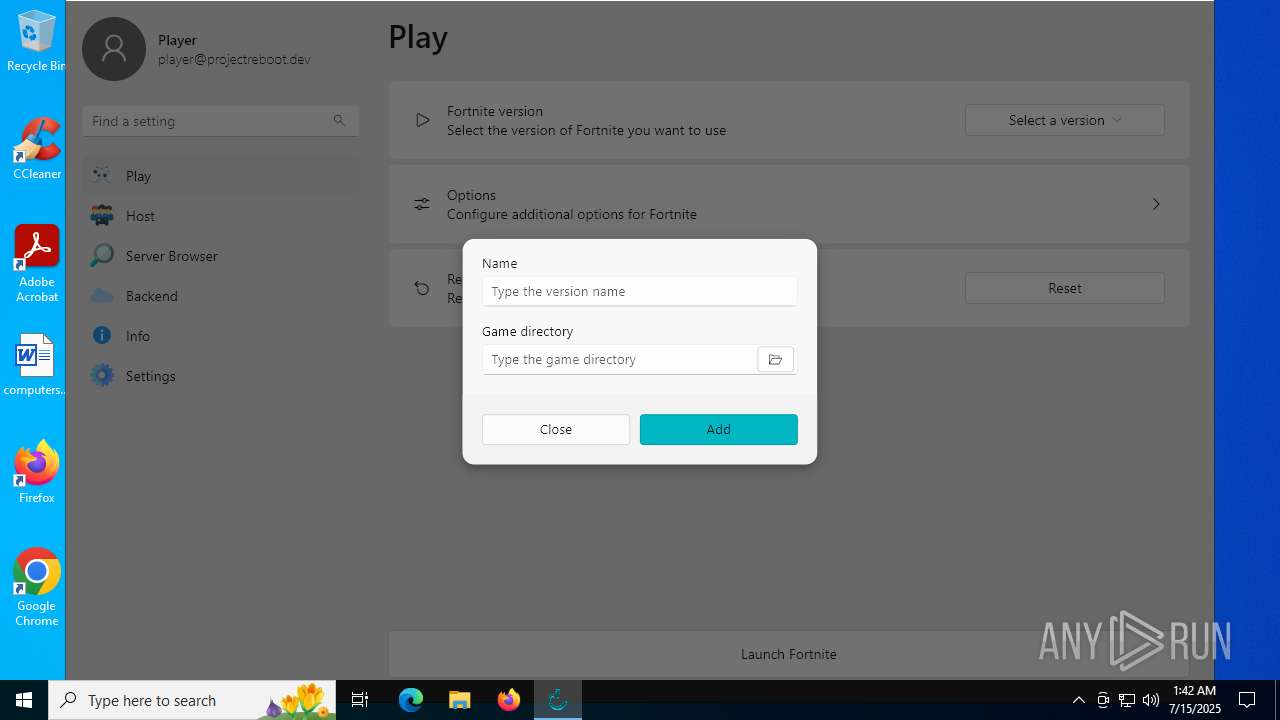Click 'Select the version of Fortnite' description
The image size is (1280, 720).
[x=587, y=130]
